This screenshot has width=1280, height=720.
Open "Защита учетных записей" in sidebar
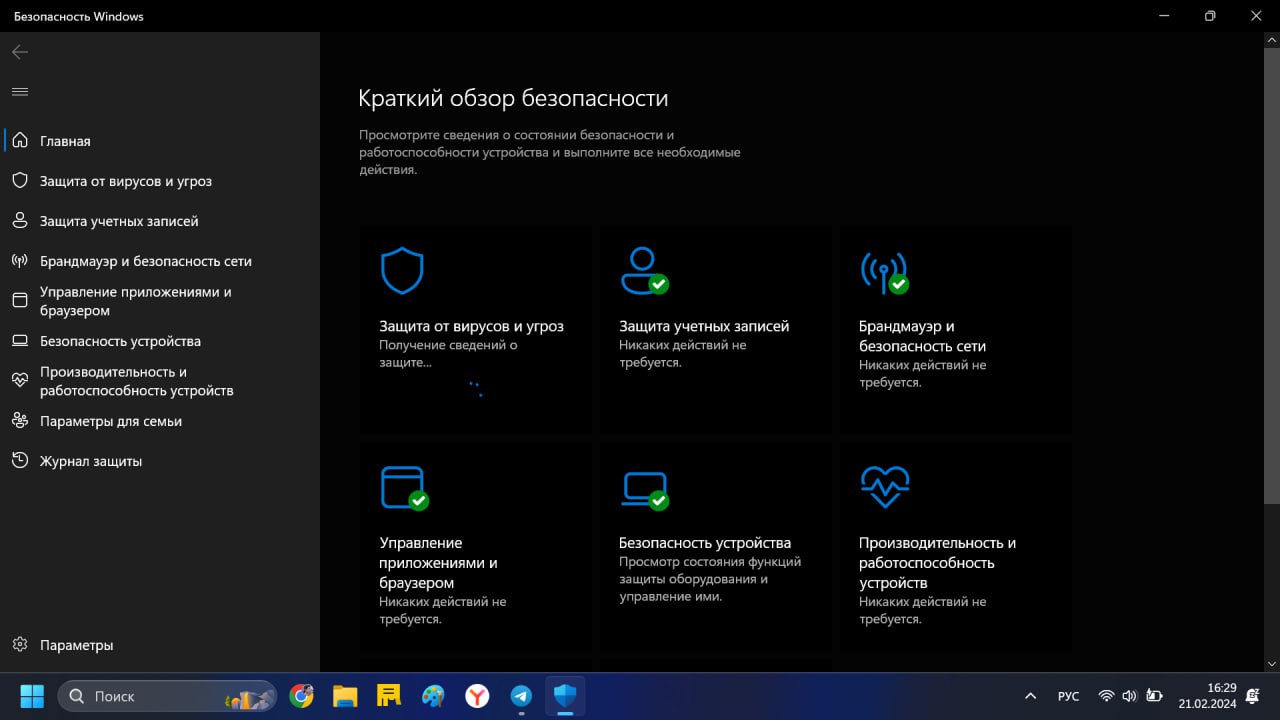pyautogui.click(x=119, y=221)
